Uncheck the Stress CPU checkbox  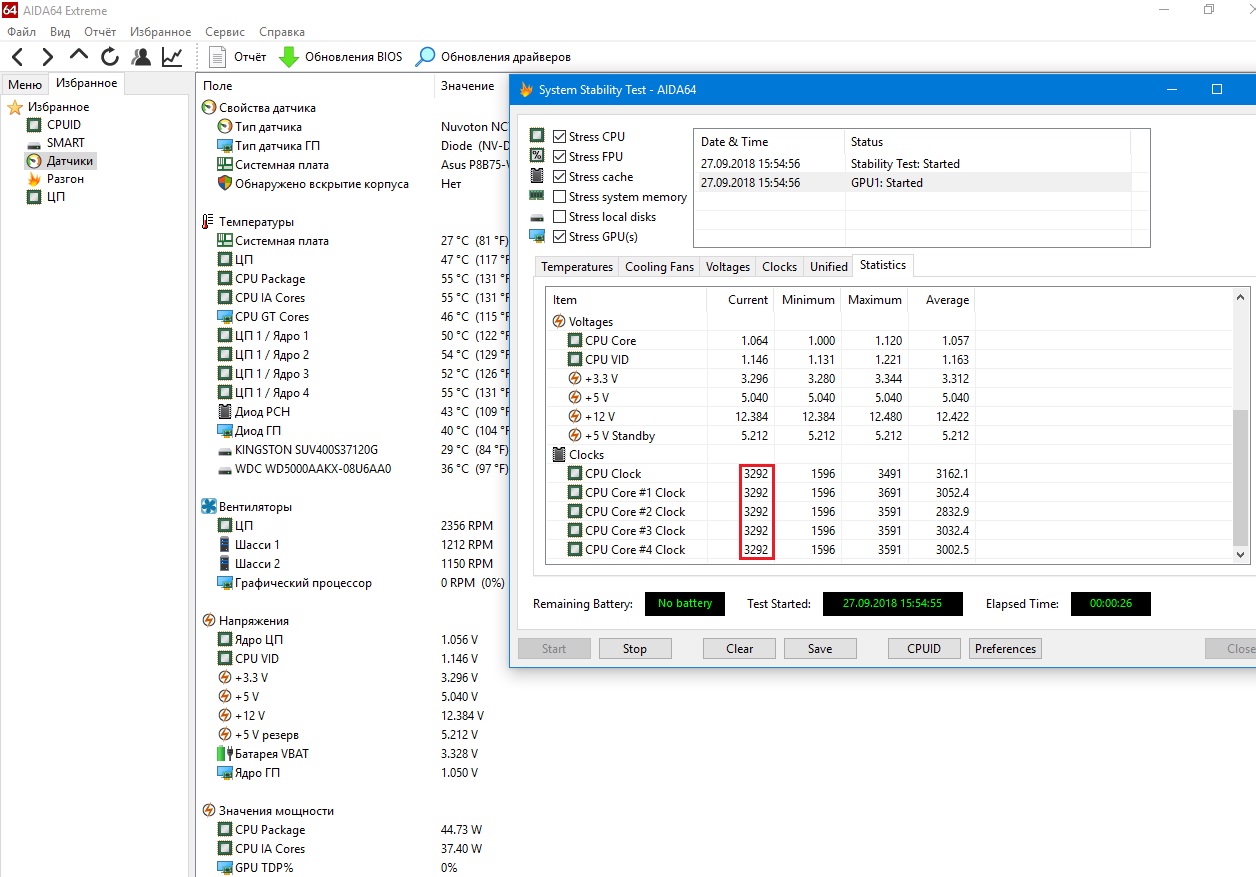tap(559, 137)
